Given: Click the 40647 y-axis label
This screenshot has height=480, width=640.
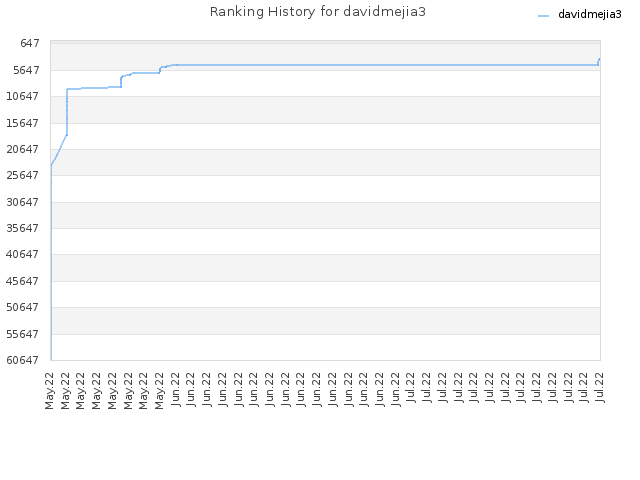Looking at the screenshot, I should click(x=23, y=254).
